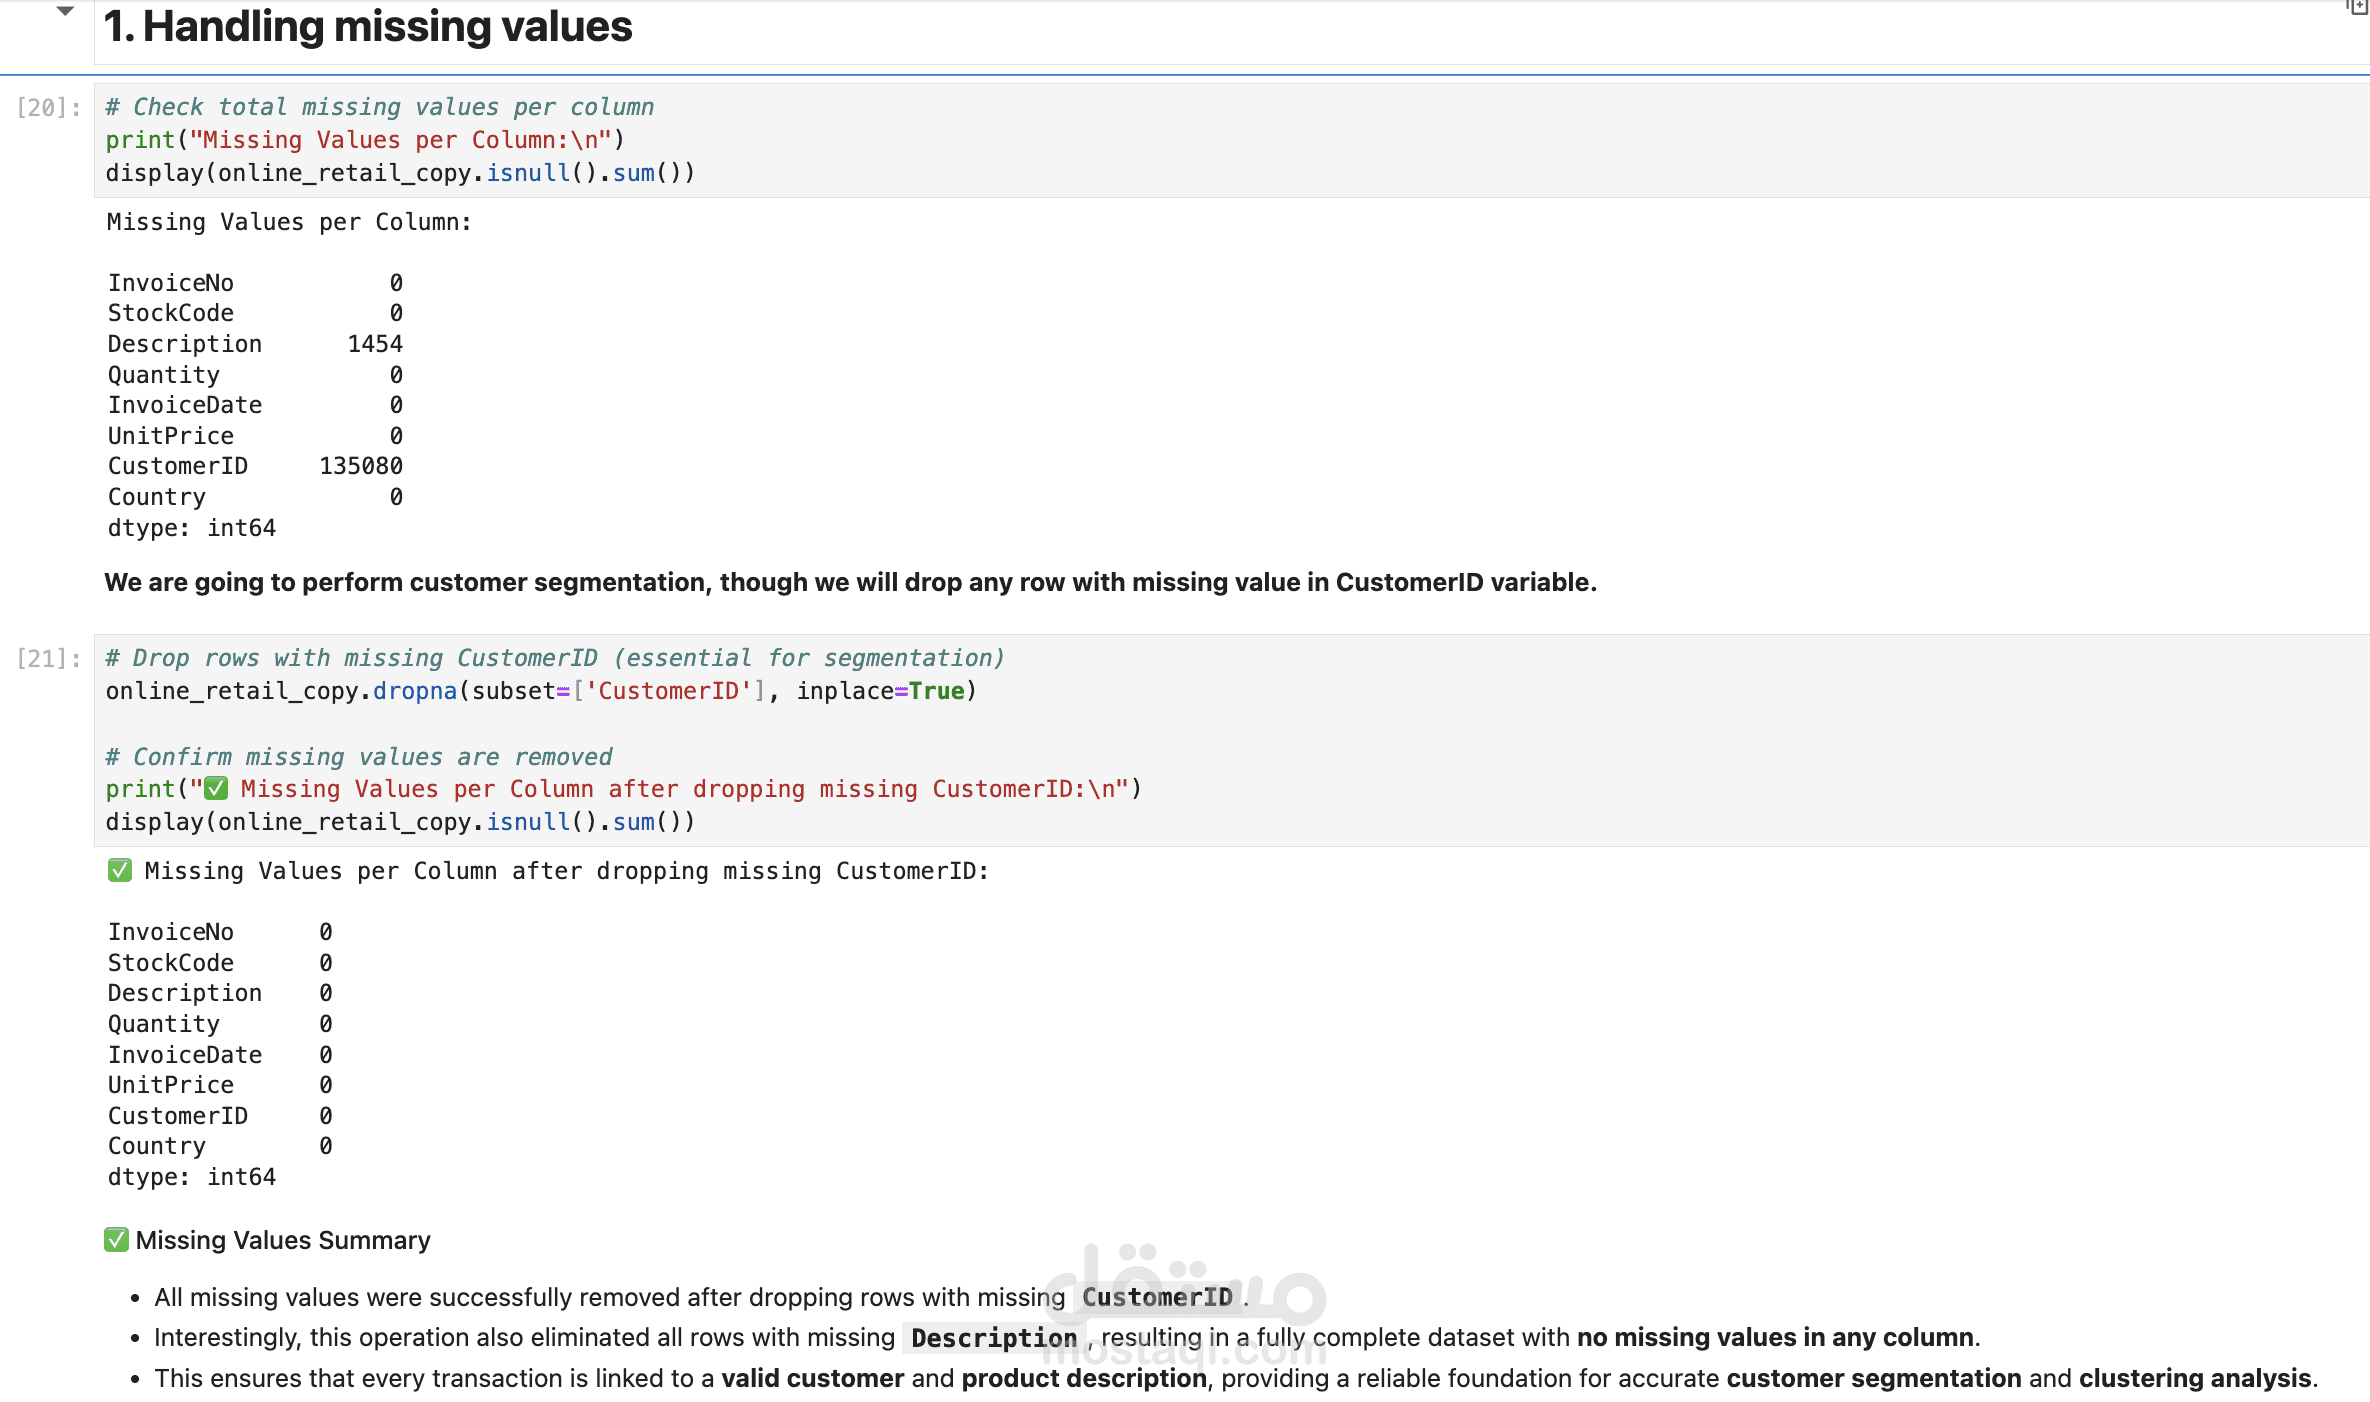
Task: Click the green checkmark in cell 21 output
Action: click(120, 871)
